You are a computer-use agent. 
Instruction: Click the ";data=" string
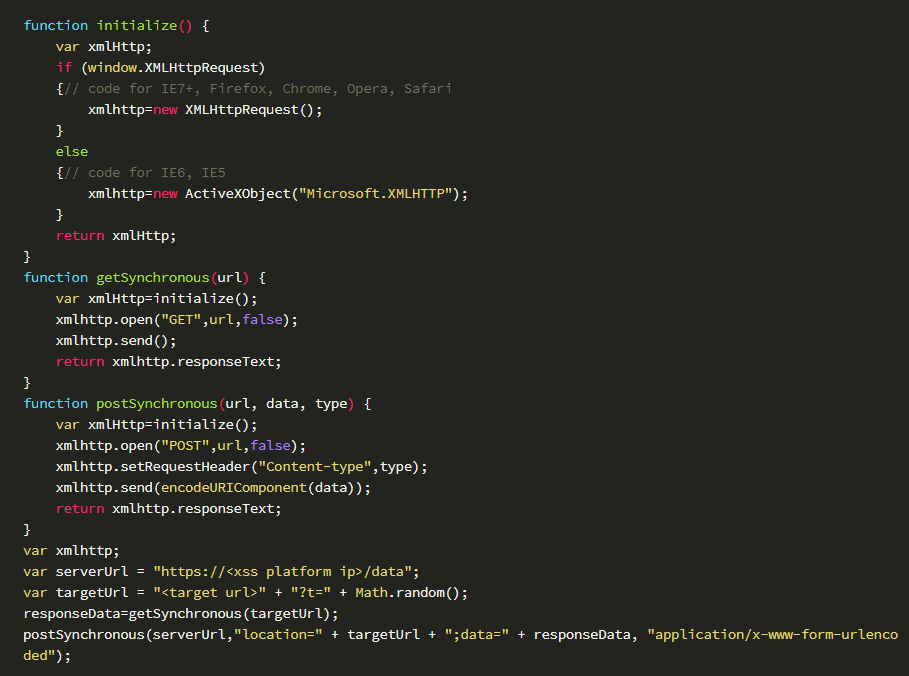(477, 635)
